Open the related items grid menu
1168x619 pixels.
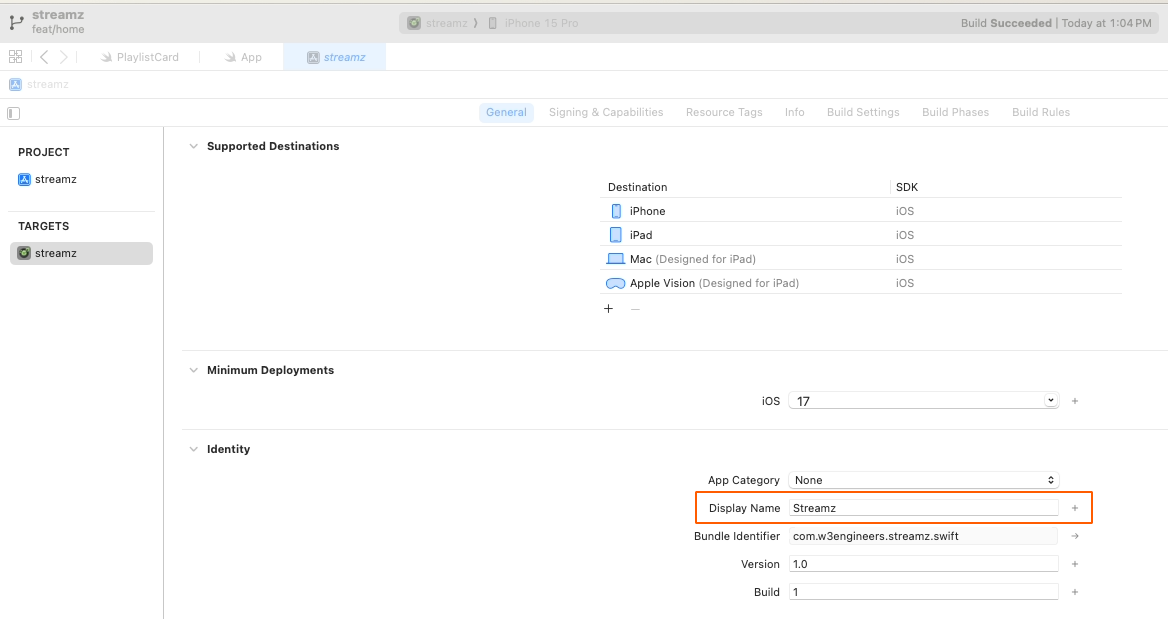pyautogui.click(x=16, y=57)
